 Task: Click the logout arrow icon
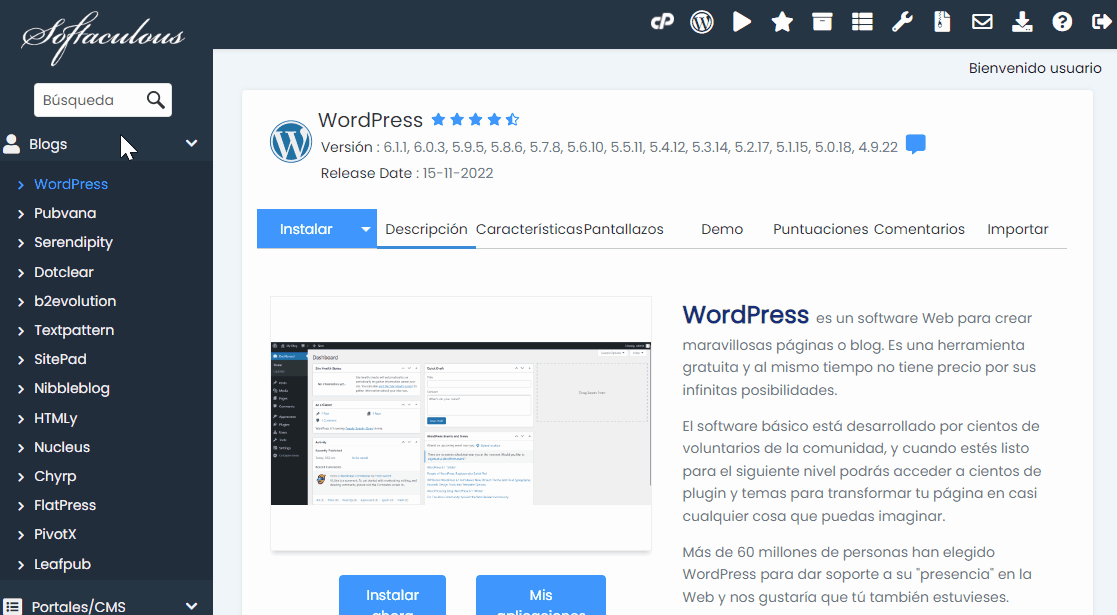coord(1101,22)
